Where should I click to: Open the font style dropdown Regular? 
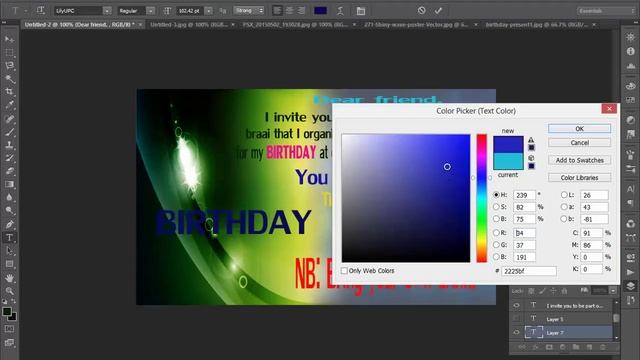[150, 11]
